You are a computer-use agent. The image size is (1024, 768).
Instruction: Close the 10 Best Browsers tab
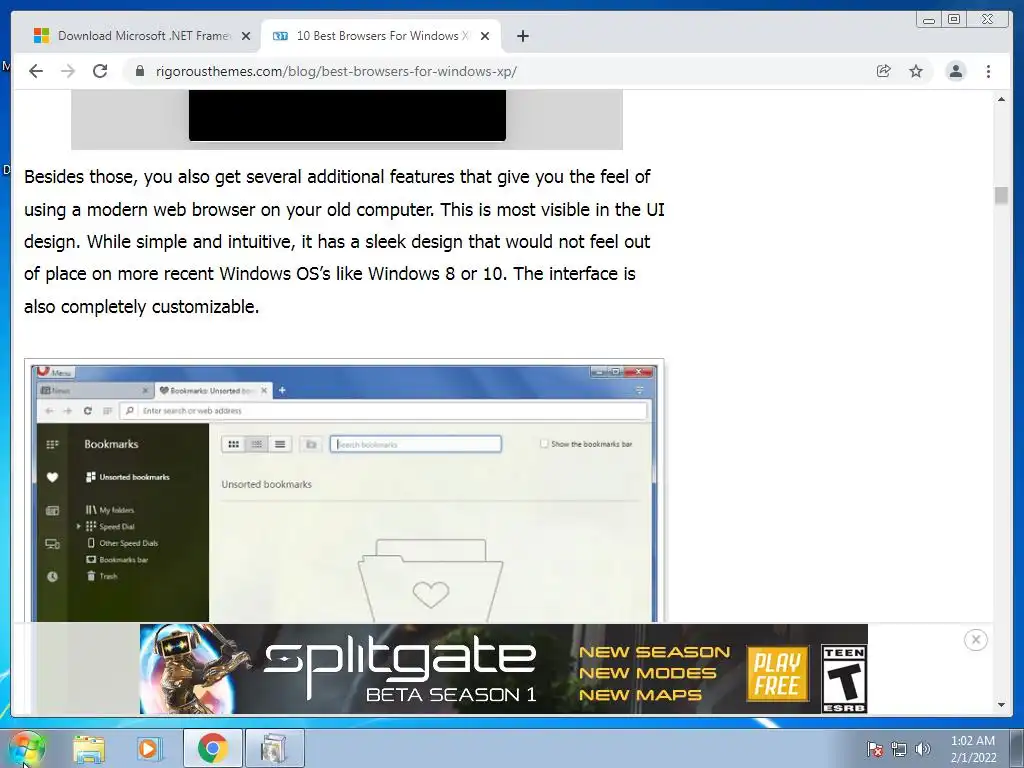pos(485,36)
